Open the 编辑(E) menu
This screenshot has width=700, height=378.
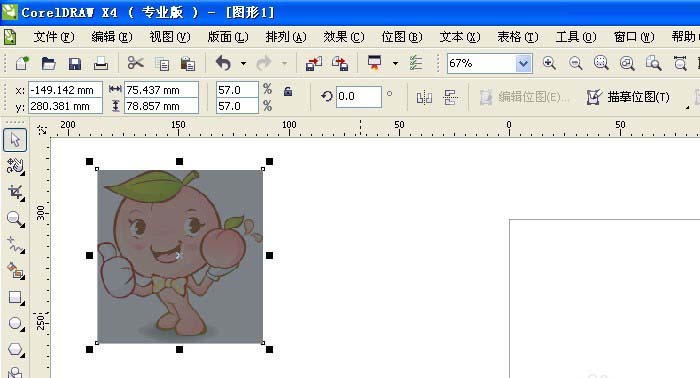[112, 37]
